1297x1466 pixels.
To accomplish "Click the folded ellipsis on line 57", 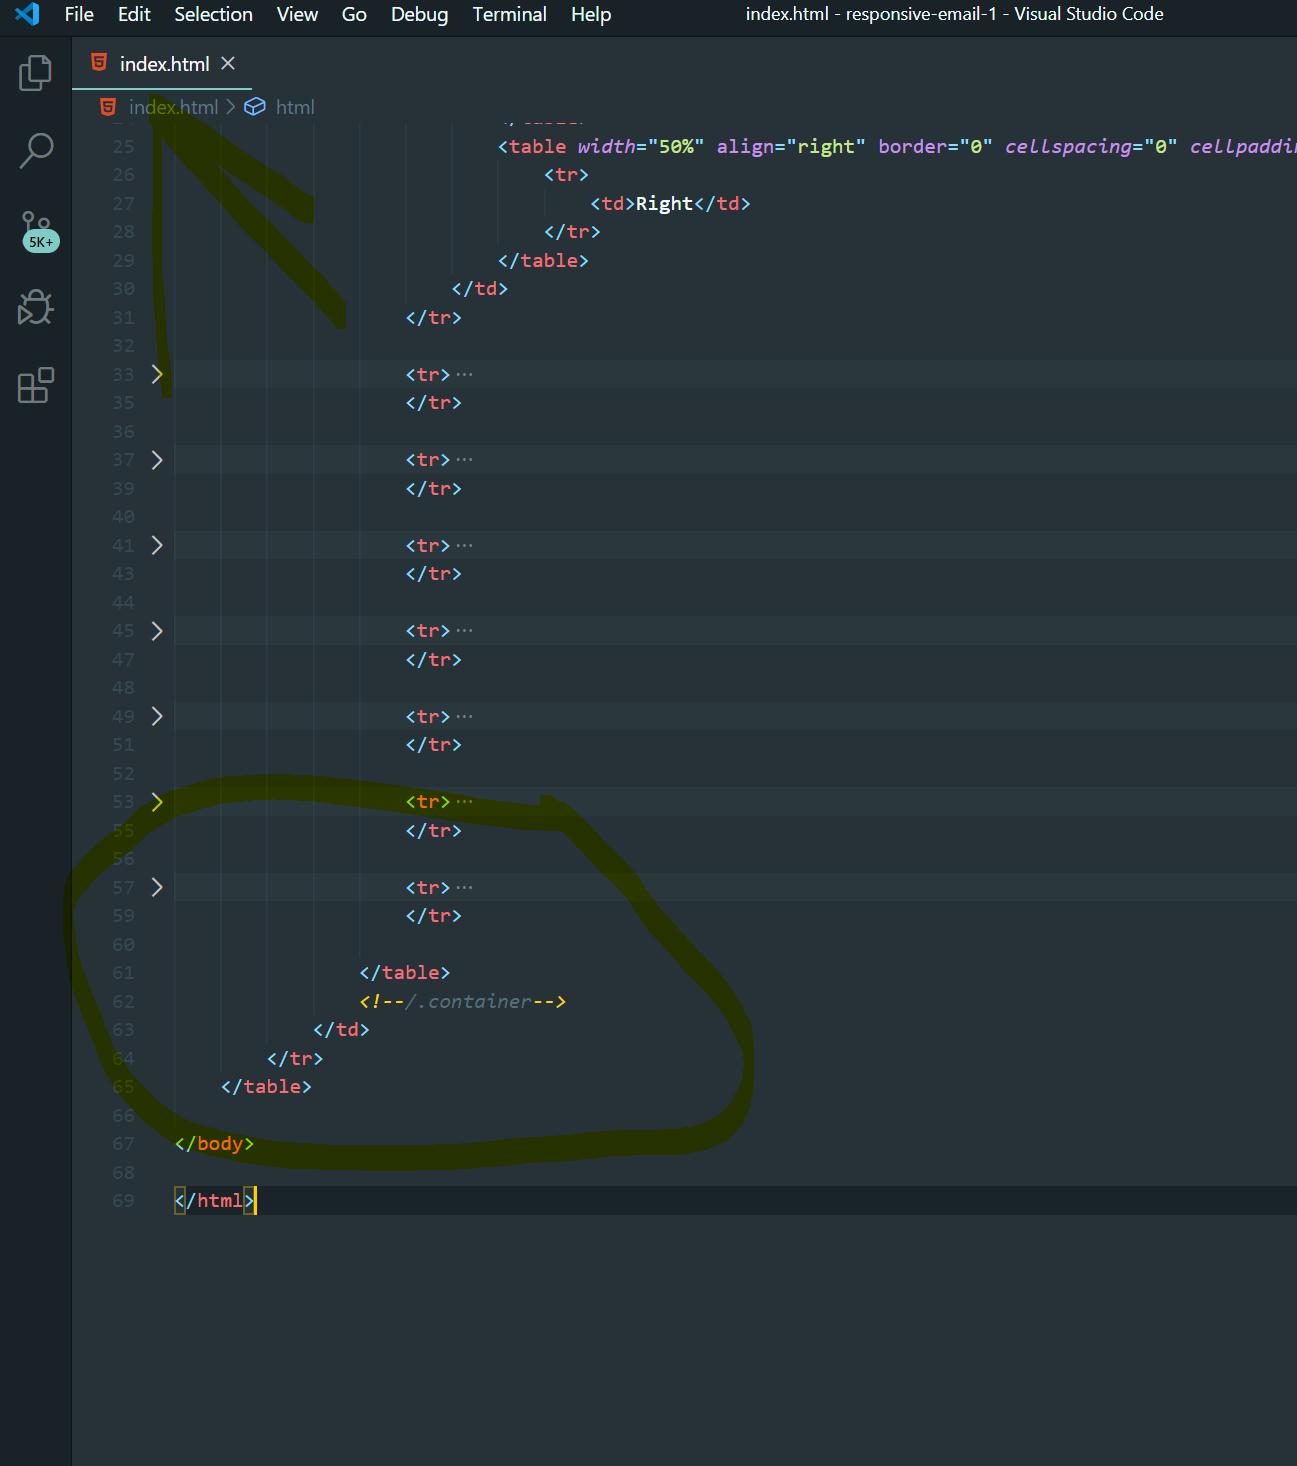I will 464,887.
